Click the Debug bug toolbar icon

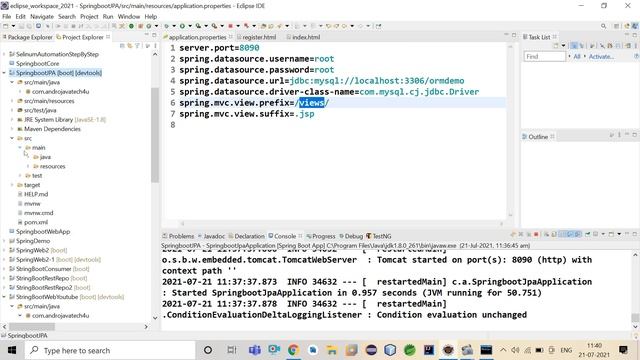tap(167, 26)
